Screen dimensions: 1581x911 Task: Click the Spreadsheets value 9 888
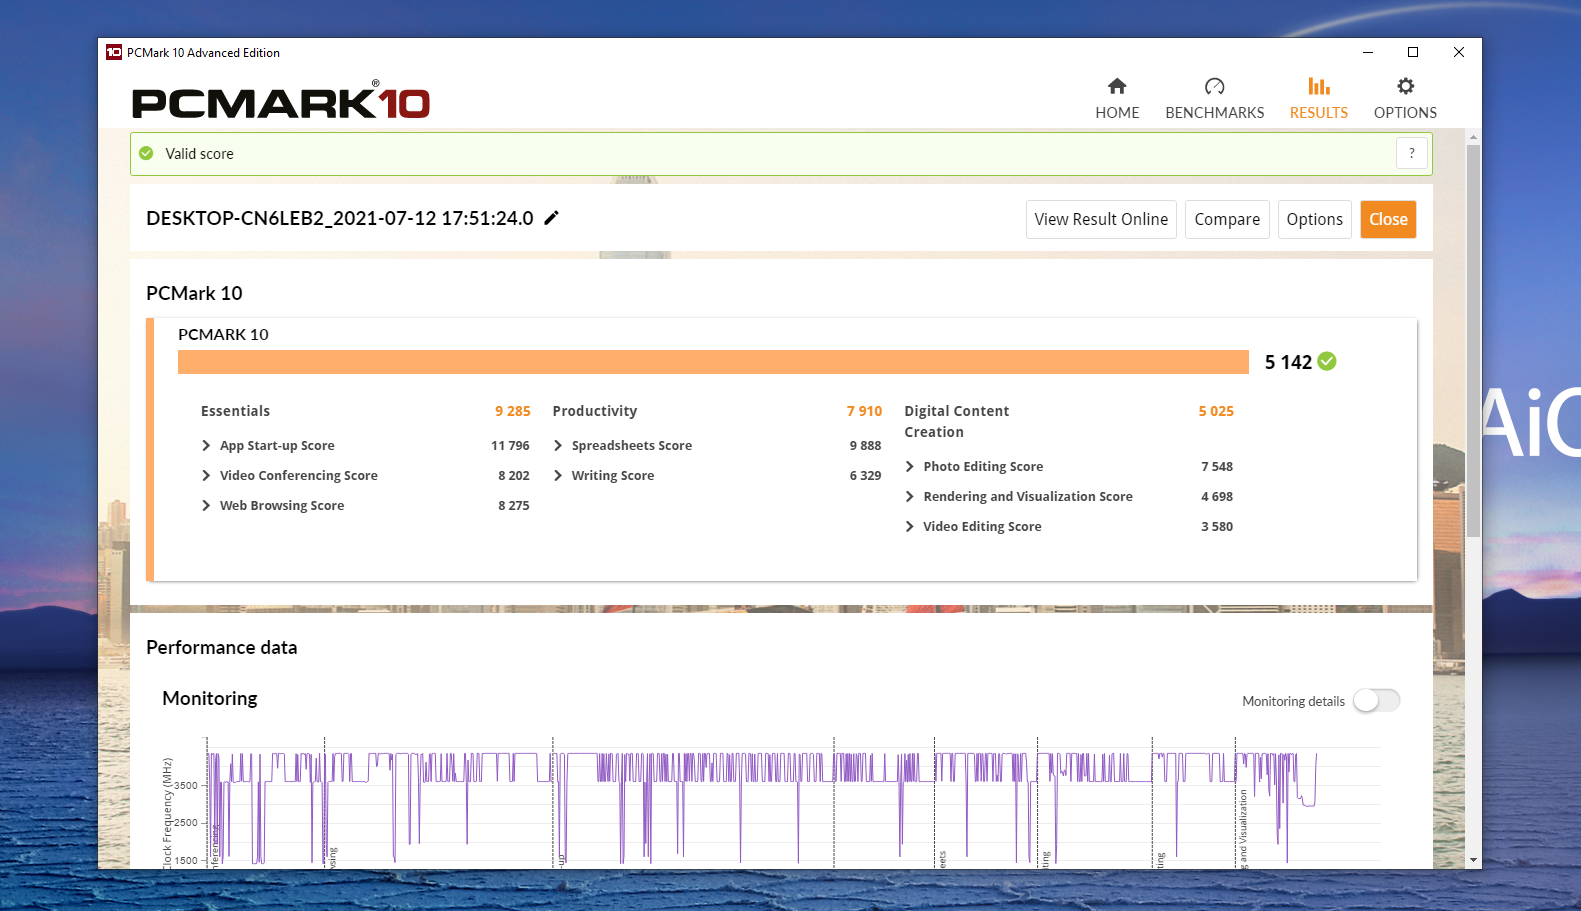coord(865,446)
